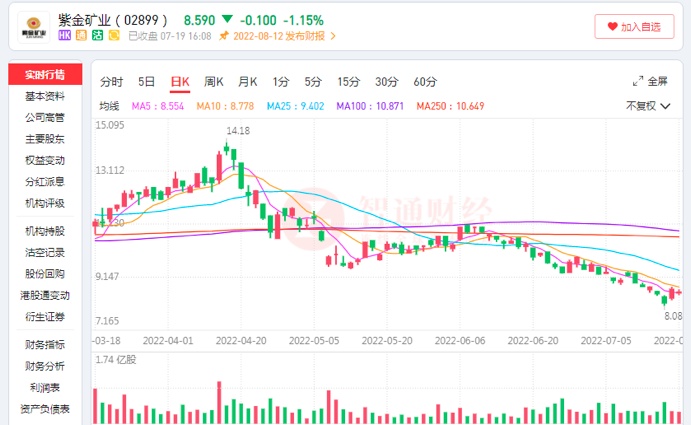Click the orange 通 badge icon
Viewport: 691px width, 425px height.
coord(81,35)
